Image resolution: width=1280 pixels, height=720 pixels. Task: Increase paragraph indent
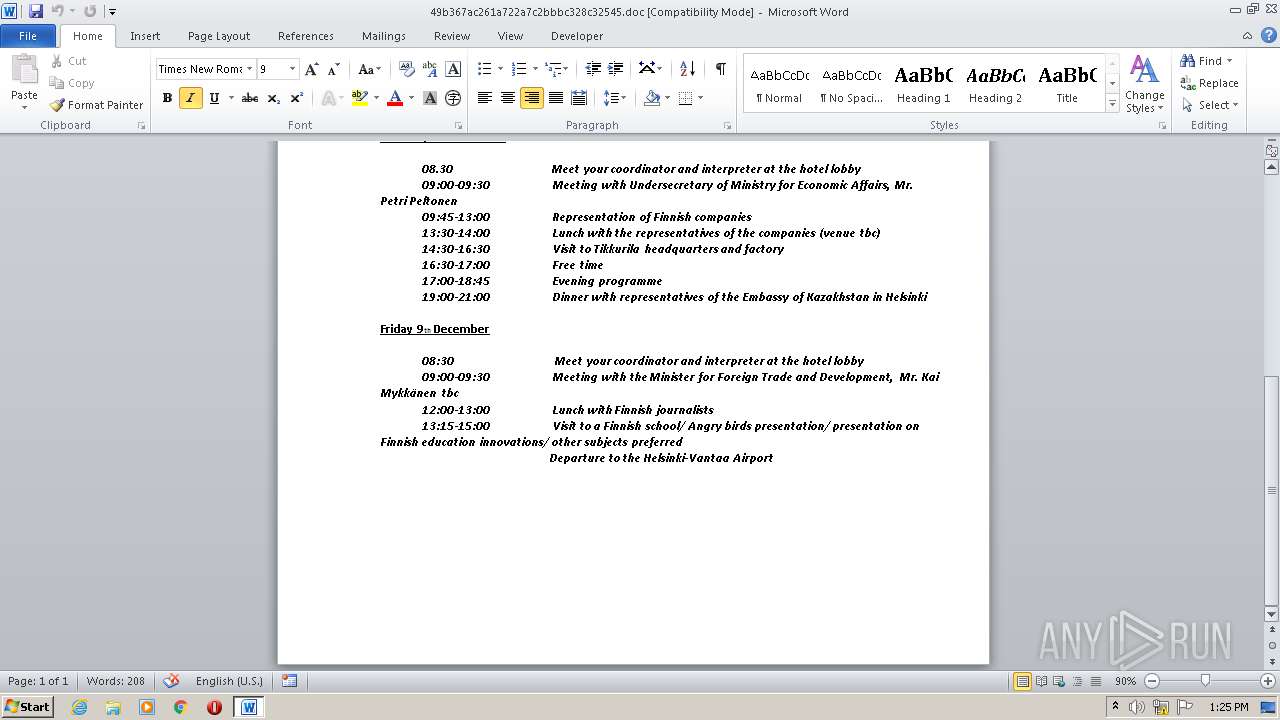coord(616,69)
